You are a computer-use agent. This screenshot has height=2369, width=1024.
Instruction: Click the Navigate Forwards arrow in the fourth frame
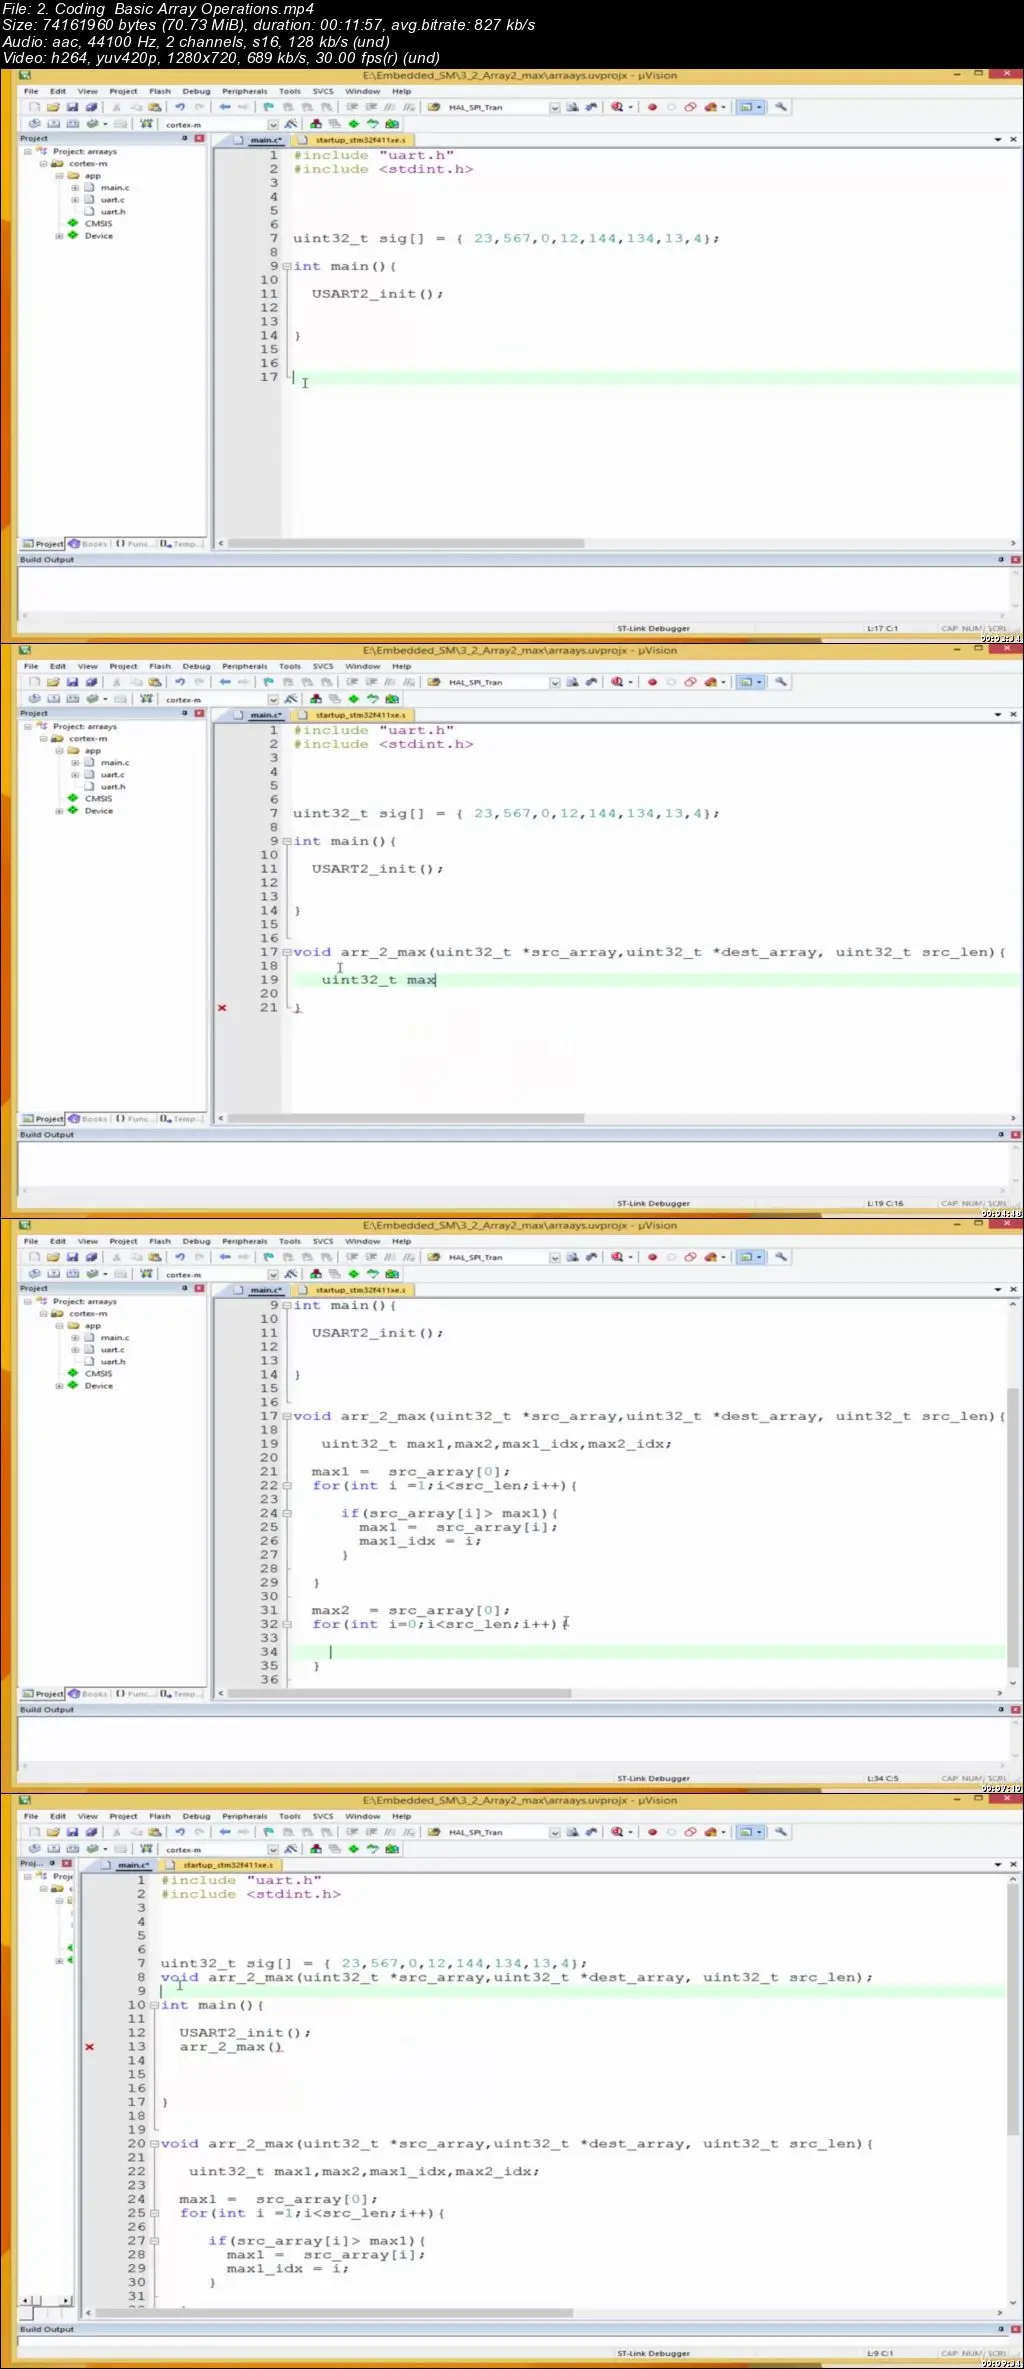[x=244, y=1832]
